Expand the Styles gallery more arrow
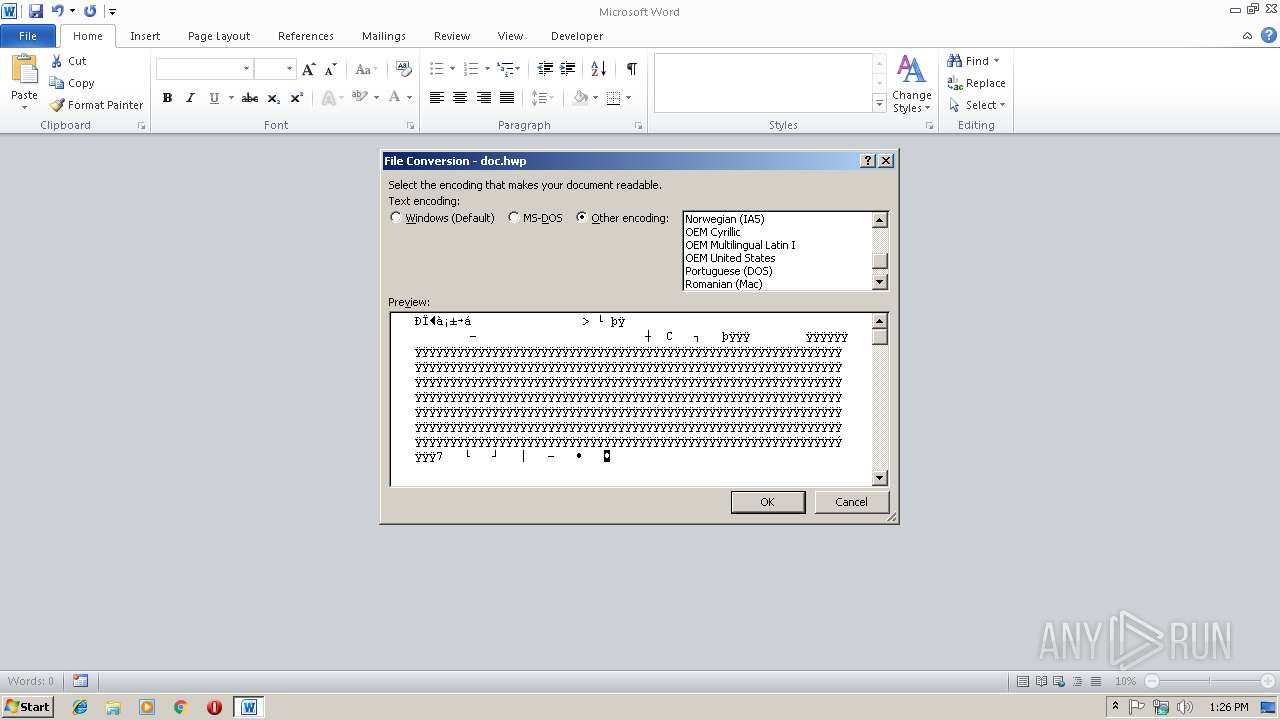Image resolution: width=1280 pixels, height=720 pixels. pos(879,103)
